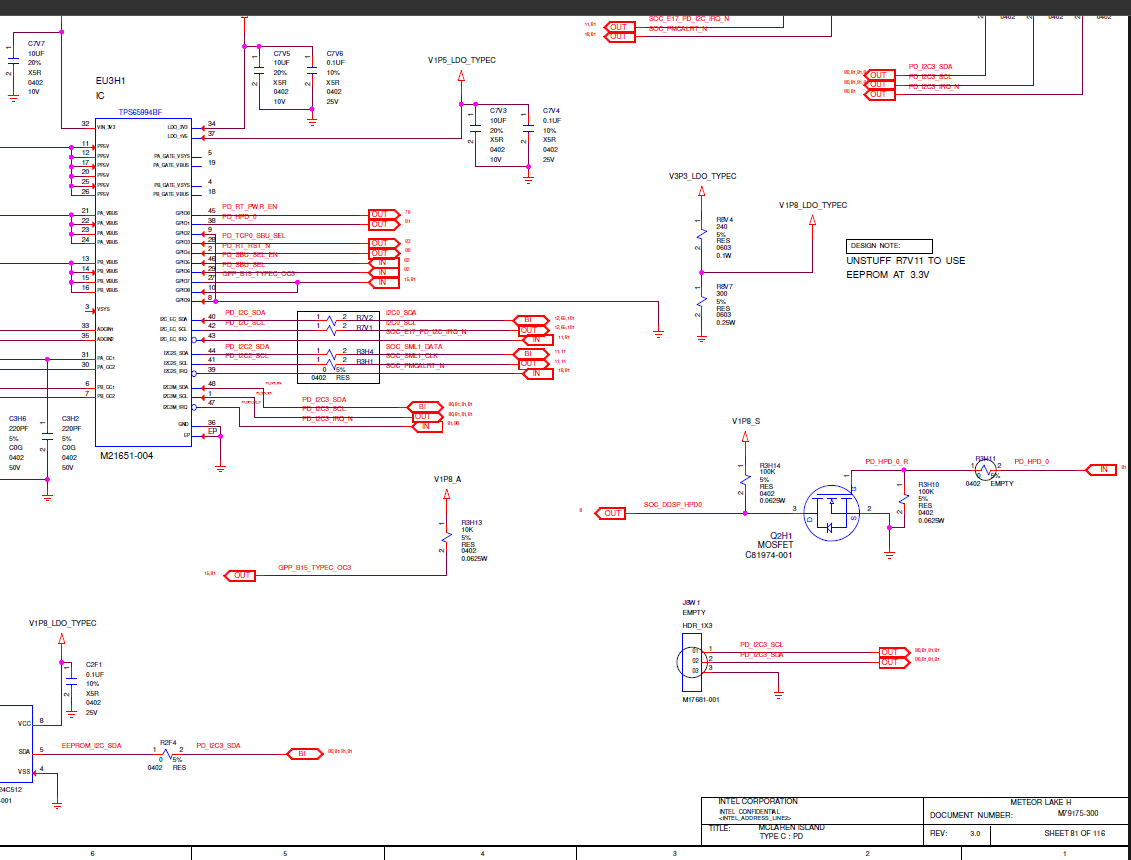Click the PD_TCP0_SBU_SEL net label
The image size is (1131, 860).
click(253, 236)
